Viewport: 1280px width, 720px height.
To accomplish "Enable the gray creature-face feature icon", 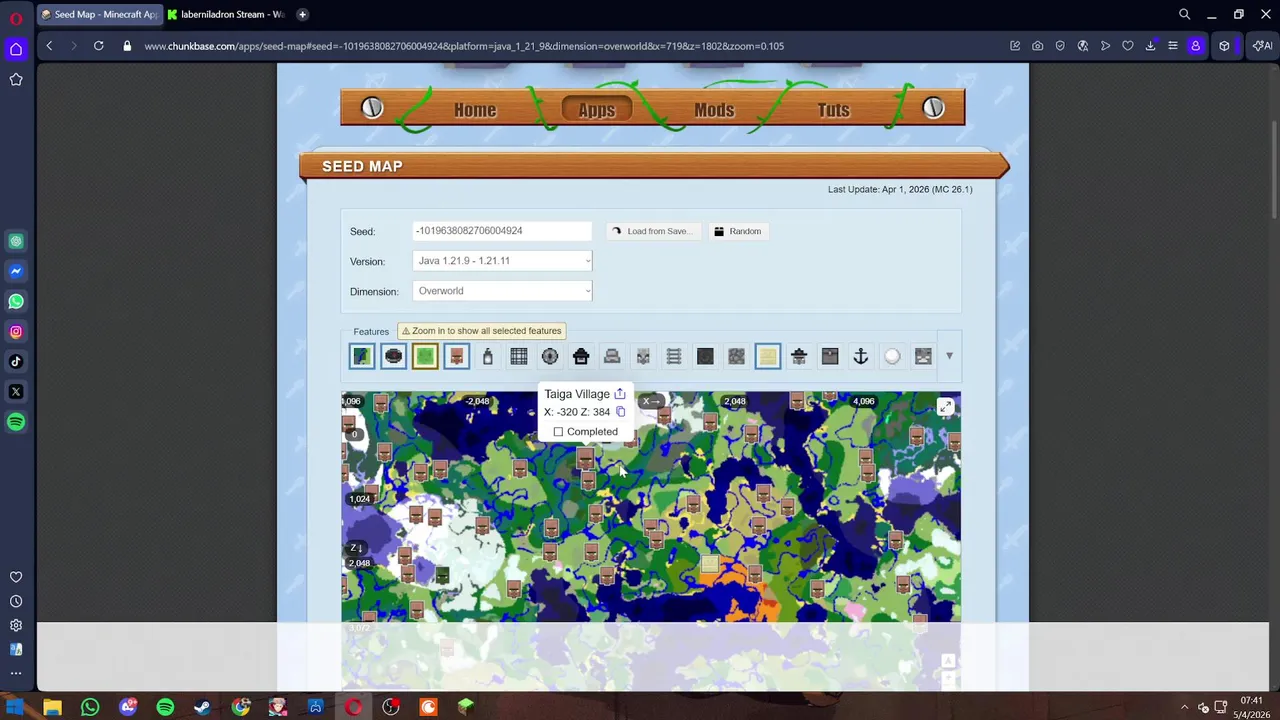I will [643, 356].
